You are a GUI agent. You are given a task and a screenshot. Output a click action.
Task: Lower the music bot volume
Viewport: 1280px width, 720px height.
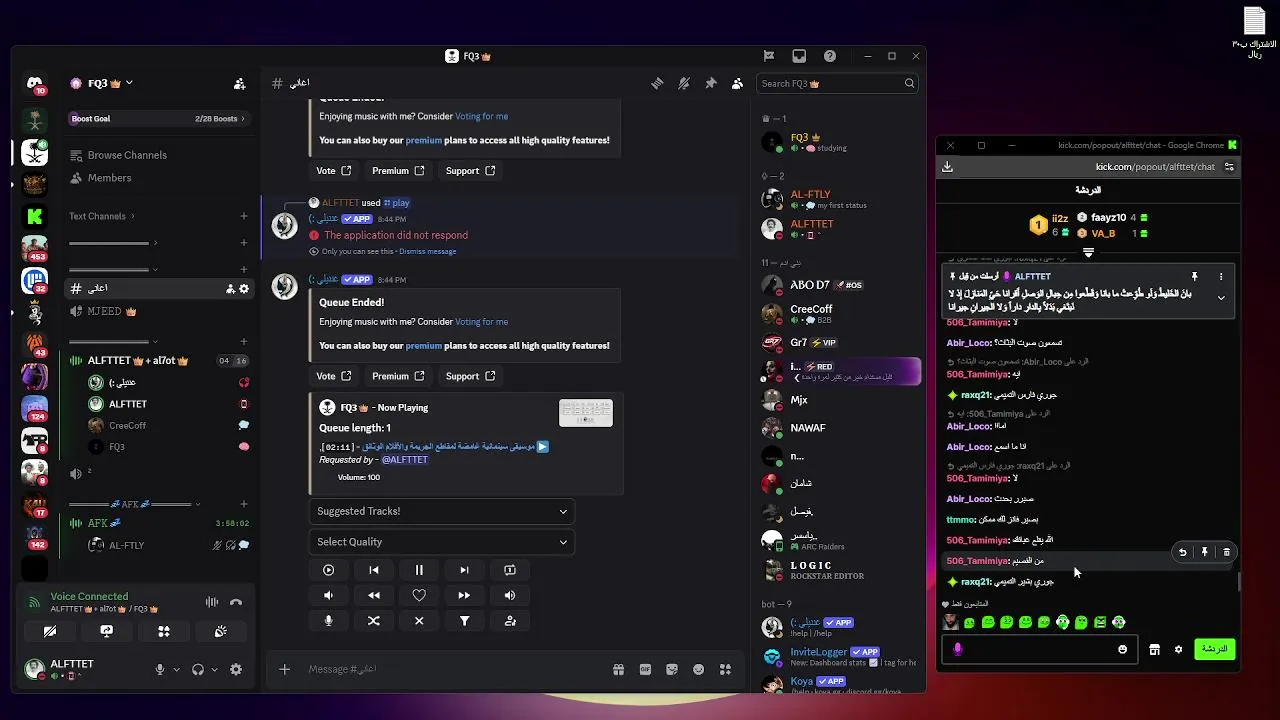point(328,595)
